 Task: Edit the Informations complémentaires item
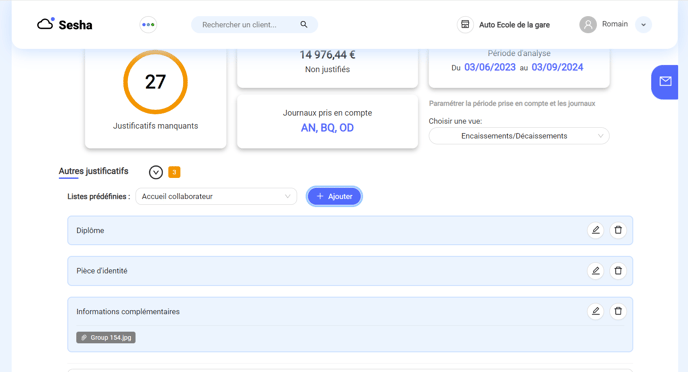pos(595,311)
